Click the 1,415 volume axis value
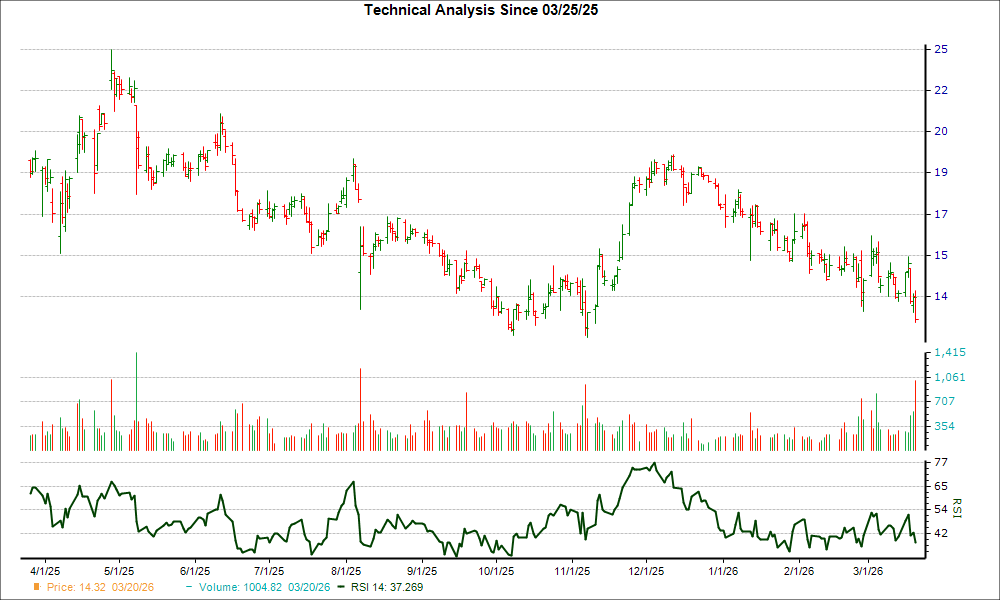The height and width of the screenshot is (600, 1000). coord(950,352)
